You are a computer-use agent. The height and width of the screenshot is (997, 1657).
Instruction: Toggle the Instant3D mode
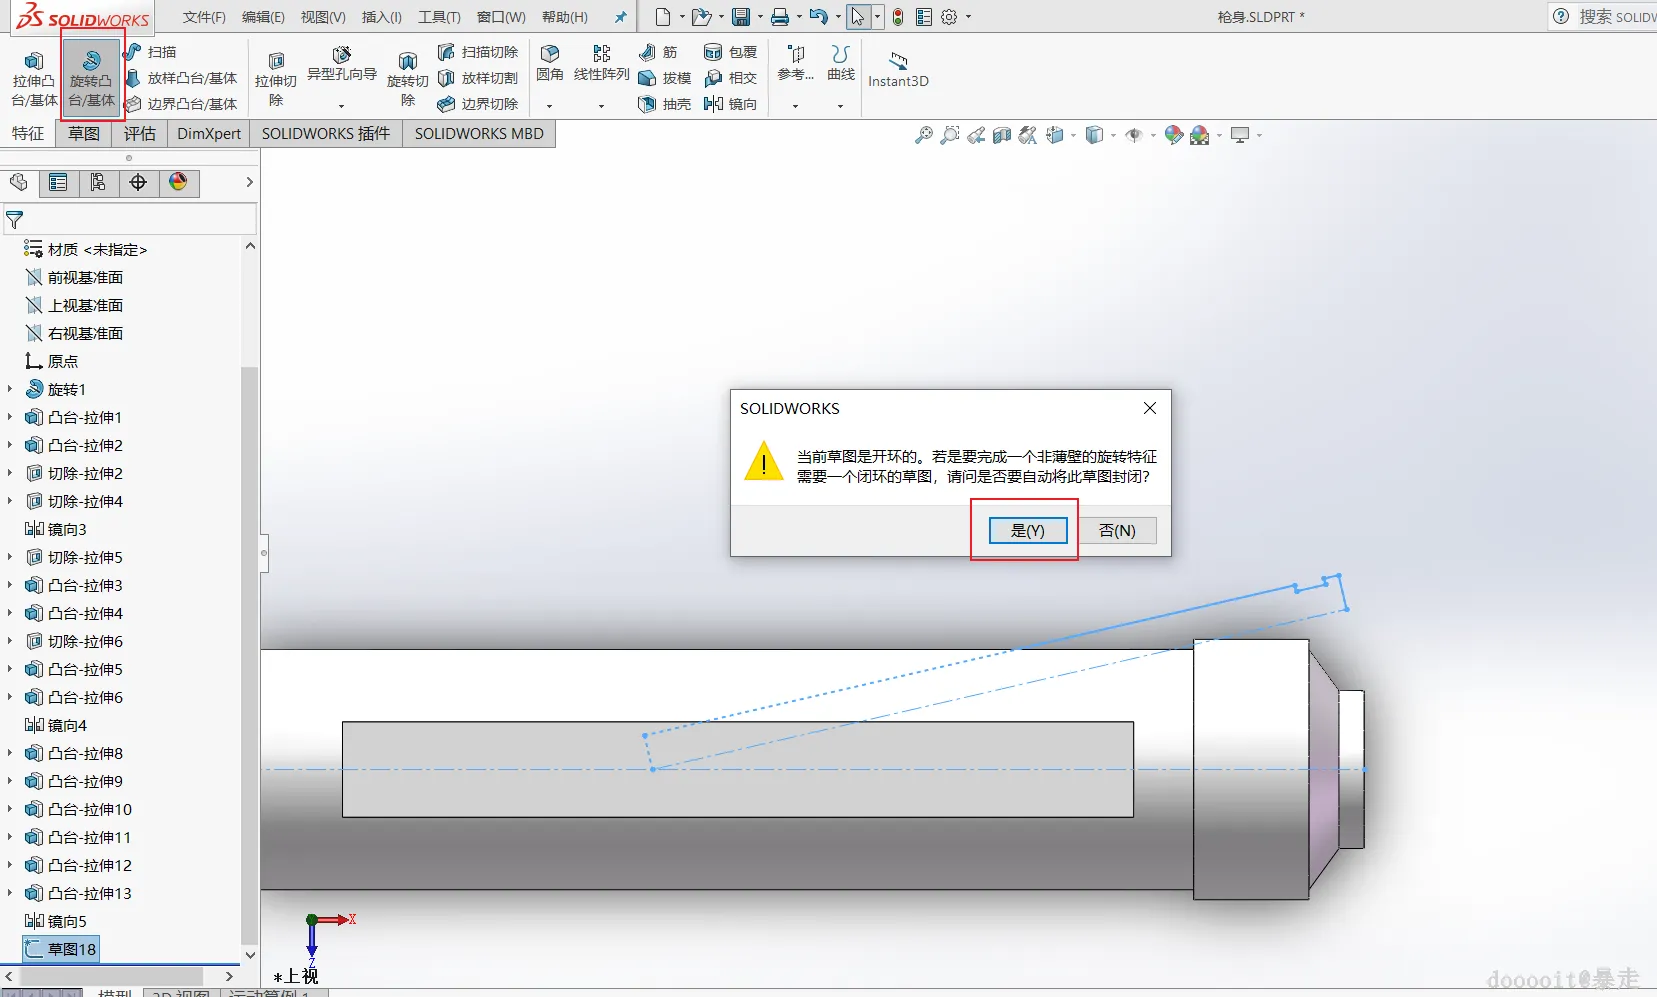(898, 68)
